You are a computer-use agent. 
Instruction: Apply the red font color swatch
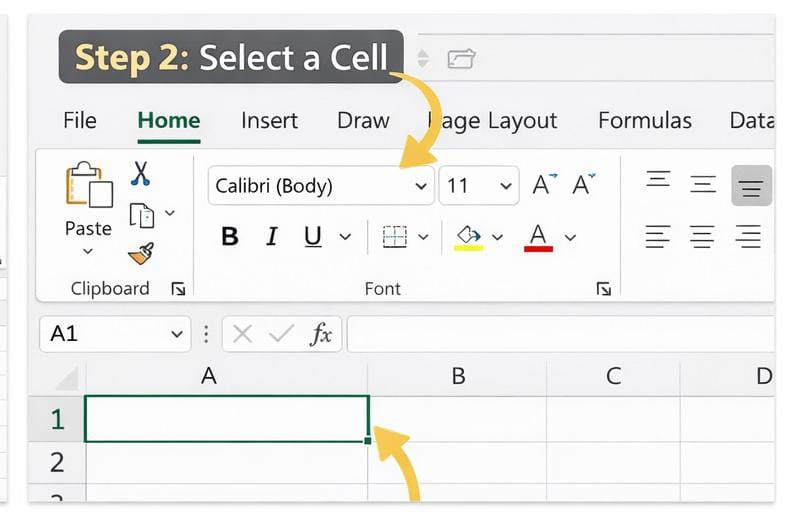[x=538, y=238]
